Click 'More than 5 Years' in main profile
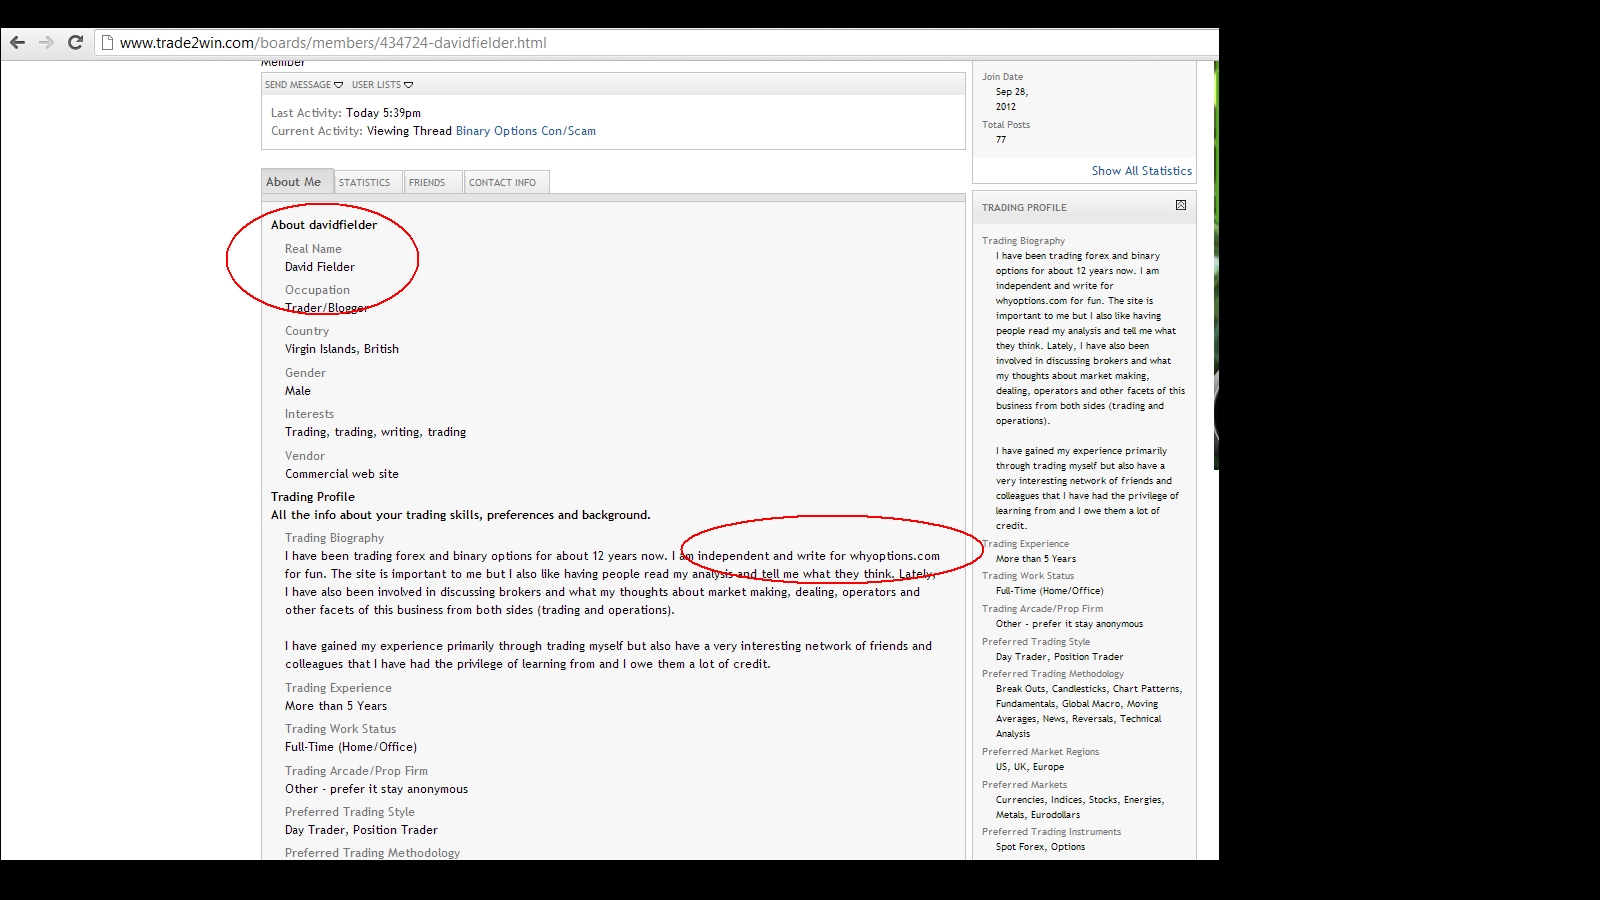This screenshot has width=1600, height=900. click(x=336, y=706)
